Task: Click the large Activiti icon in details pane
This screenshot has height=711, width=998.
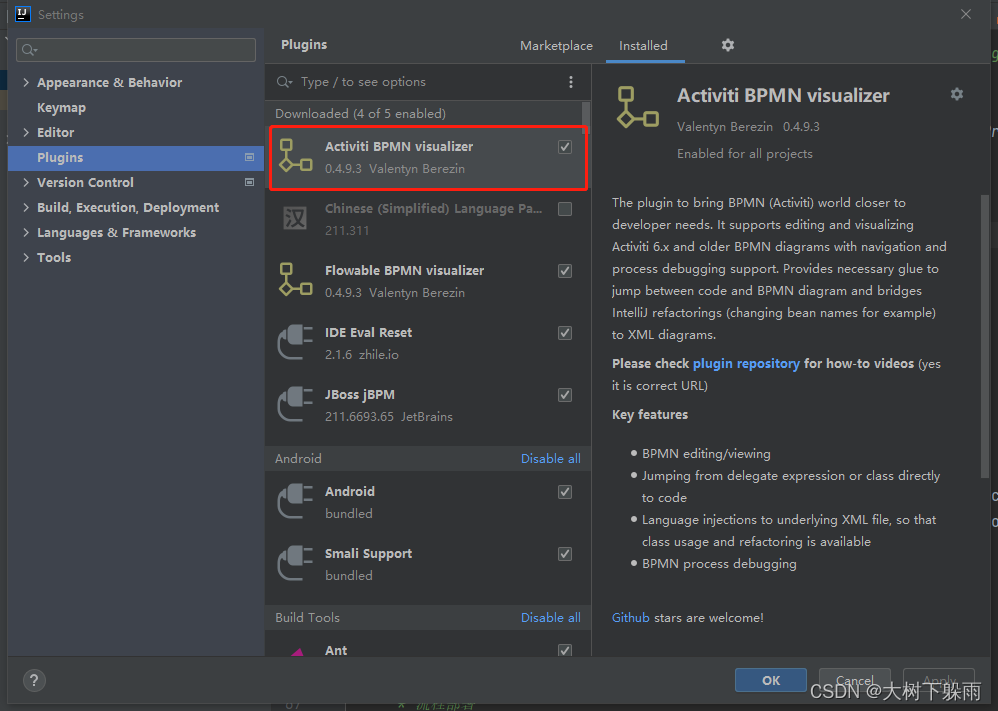Action: click(638, 108)
